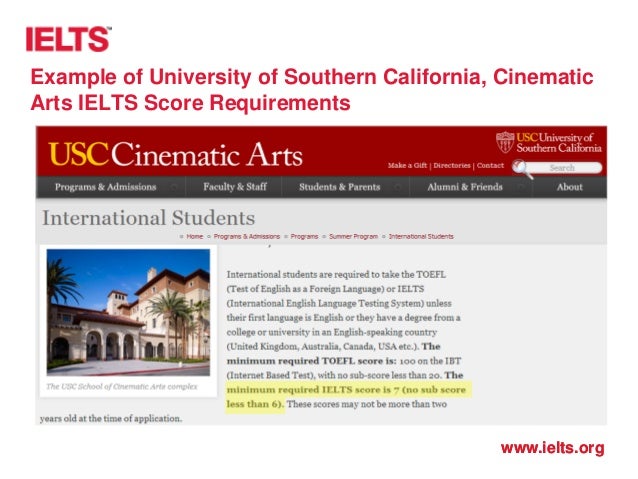Click the Cinematic Arts complex photo
The height and width of the screenshot is (479, 638).
click(x=128, y=312)
